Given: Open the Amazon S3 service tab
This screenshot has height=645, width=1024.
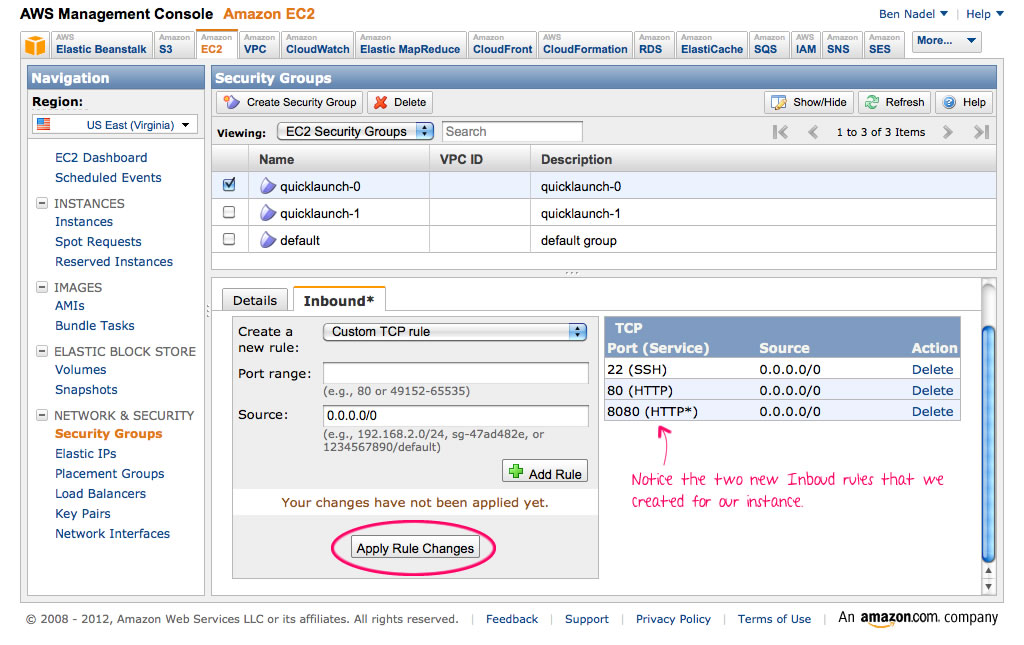Looking at the screenshot, I should coord(174,44).
